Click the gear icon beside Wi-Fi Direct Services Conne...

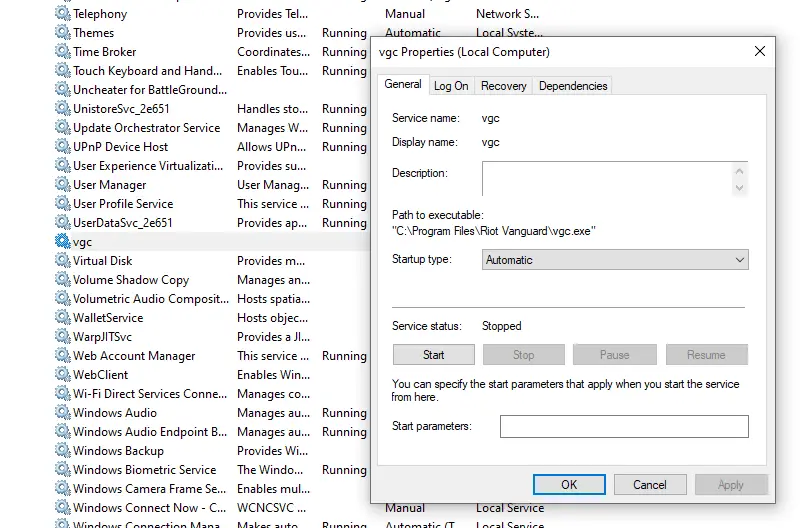pyautogui.click(x=62, y=393)
